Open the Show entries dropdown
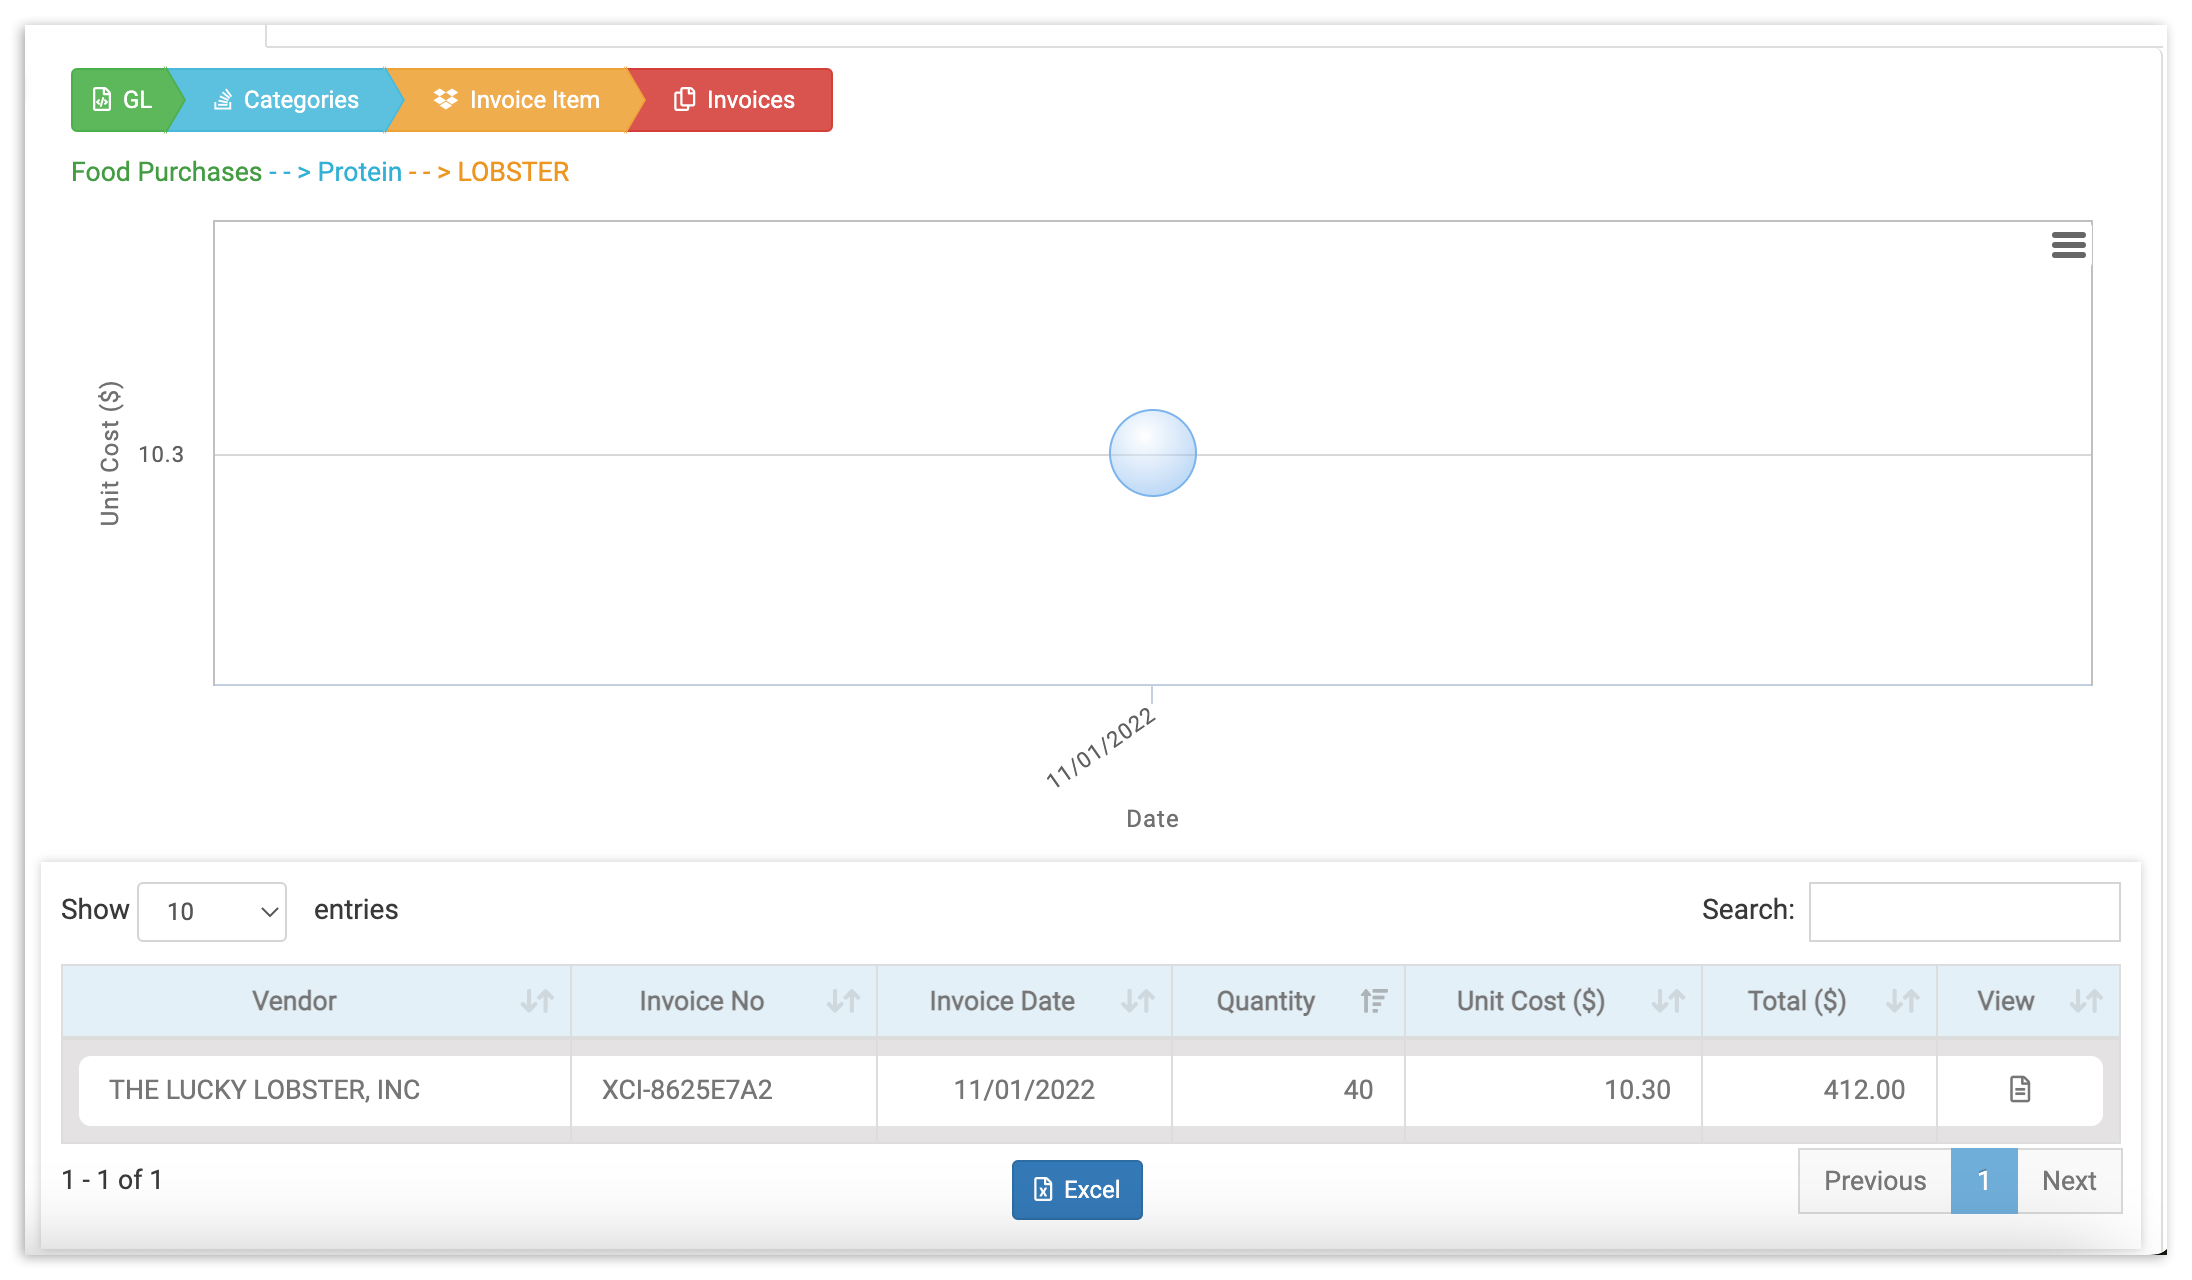This screenshot has height=1280, width=2192. [211, 911]
